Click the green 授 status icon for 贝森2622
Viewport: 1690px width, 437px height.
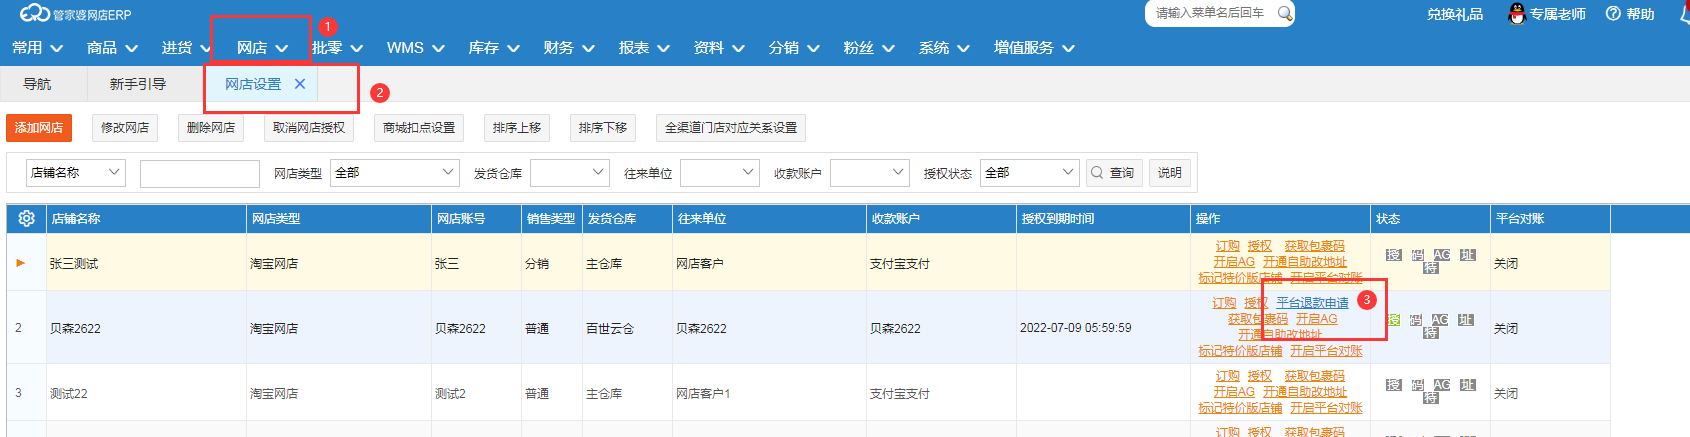pyautogui.click(x=1393, y=320)
